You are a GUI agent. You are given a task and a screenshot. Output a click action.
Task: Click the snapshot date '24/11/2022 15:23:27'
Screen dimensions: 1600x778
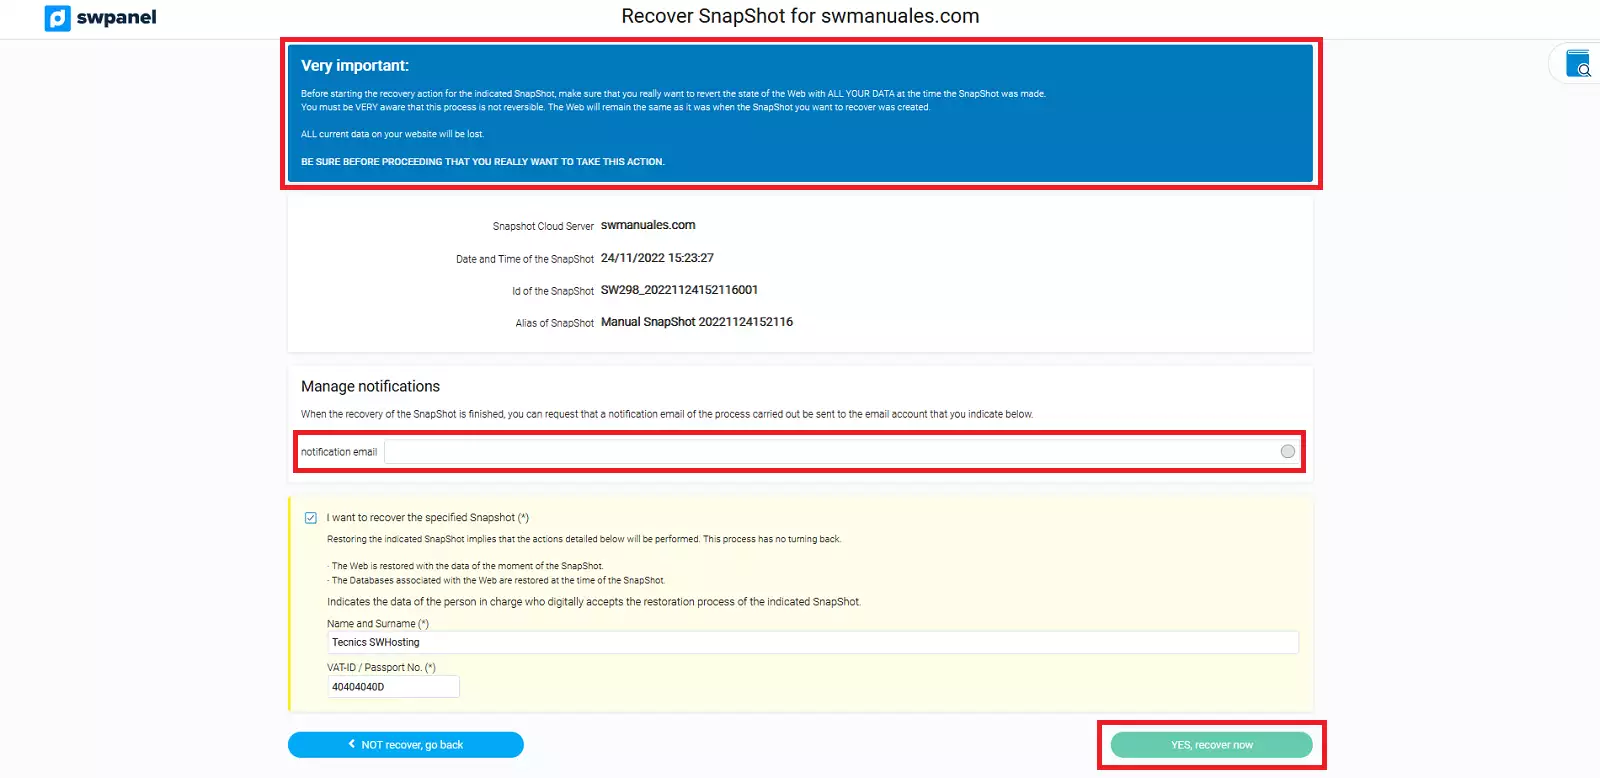tap(657, 258)
